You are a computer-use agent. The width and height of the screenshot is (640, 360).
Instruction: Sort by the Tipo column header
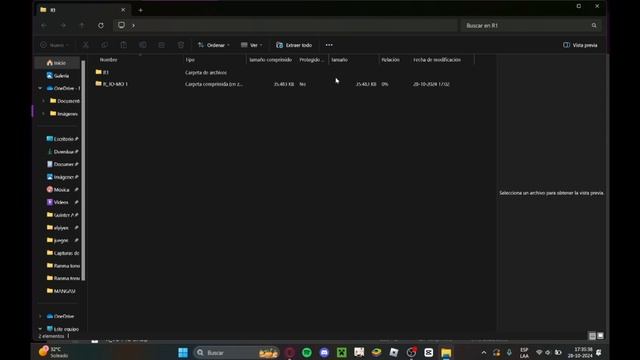pos(190,60)
